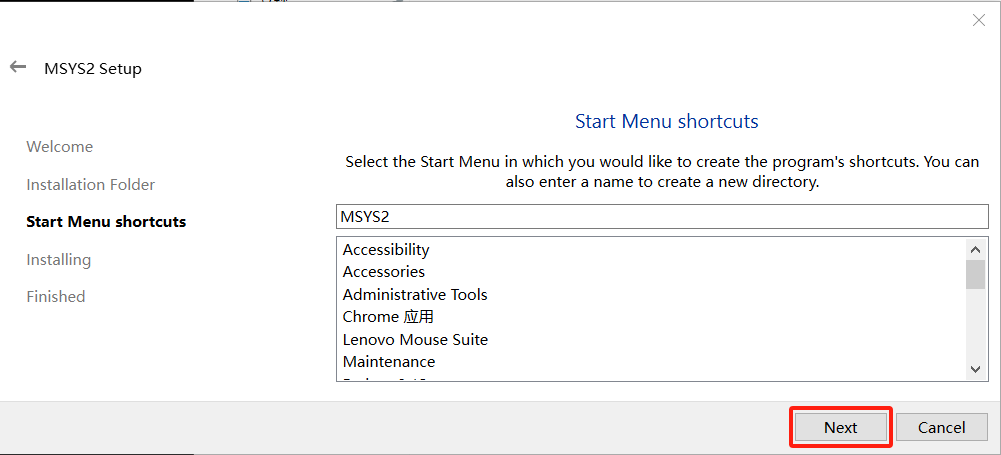Choose Accessibility from the folder list
The width and height of the screenshot is (1001, 455).
click(386, 250)
